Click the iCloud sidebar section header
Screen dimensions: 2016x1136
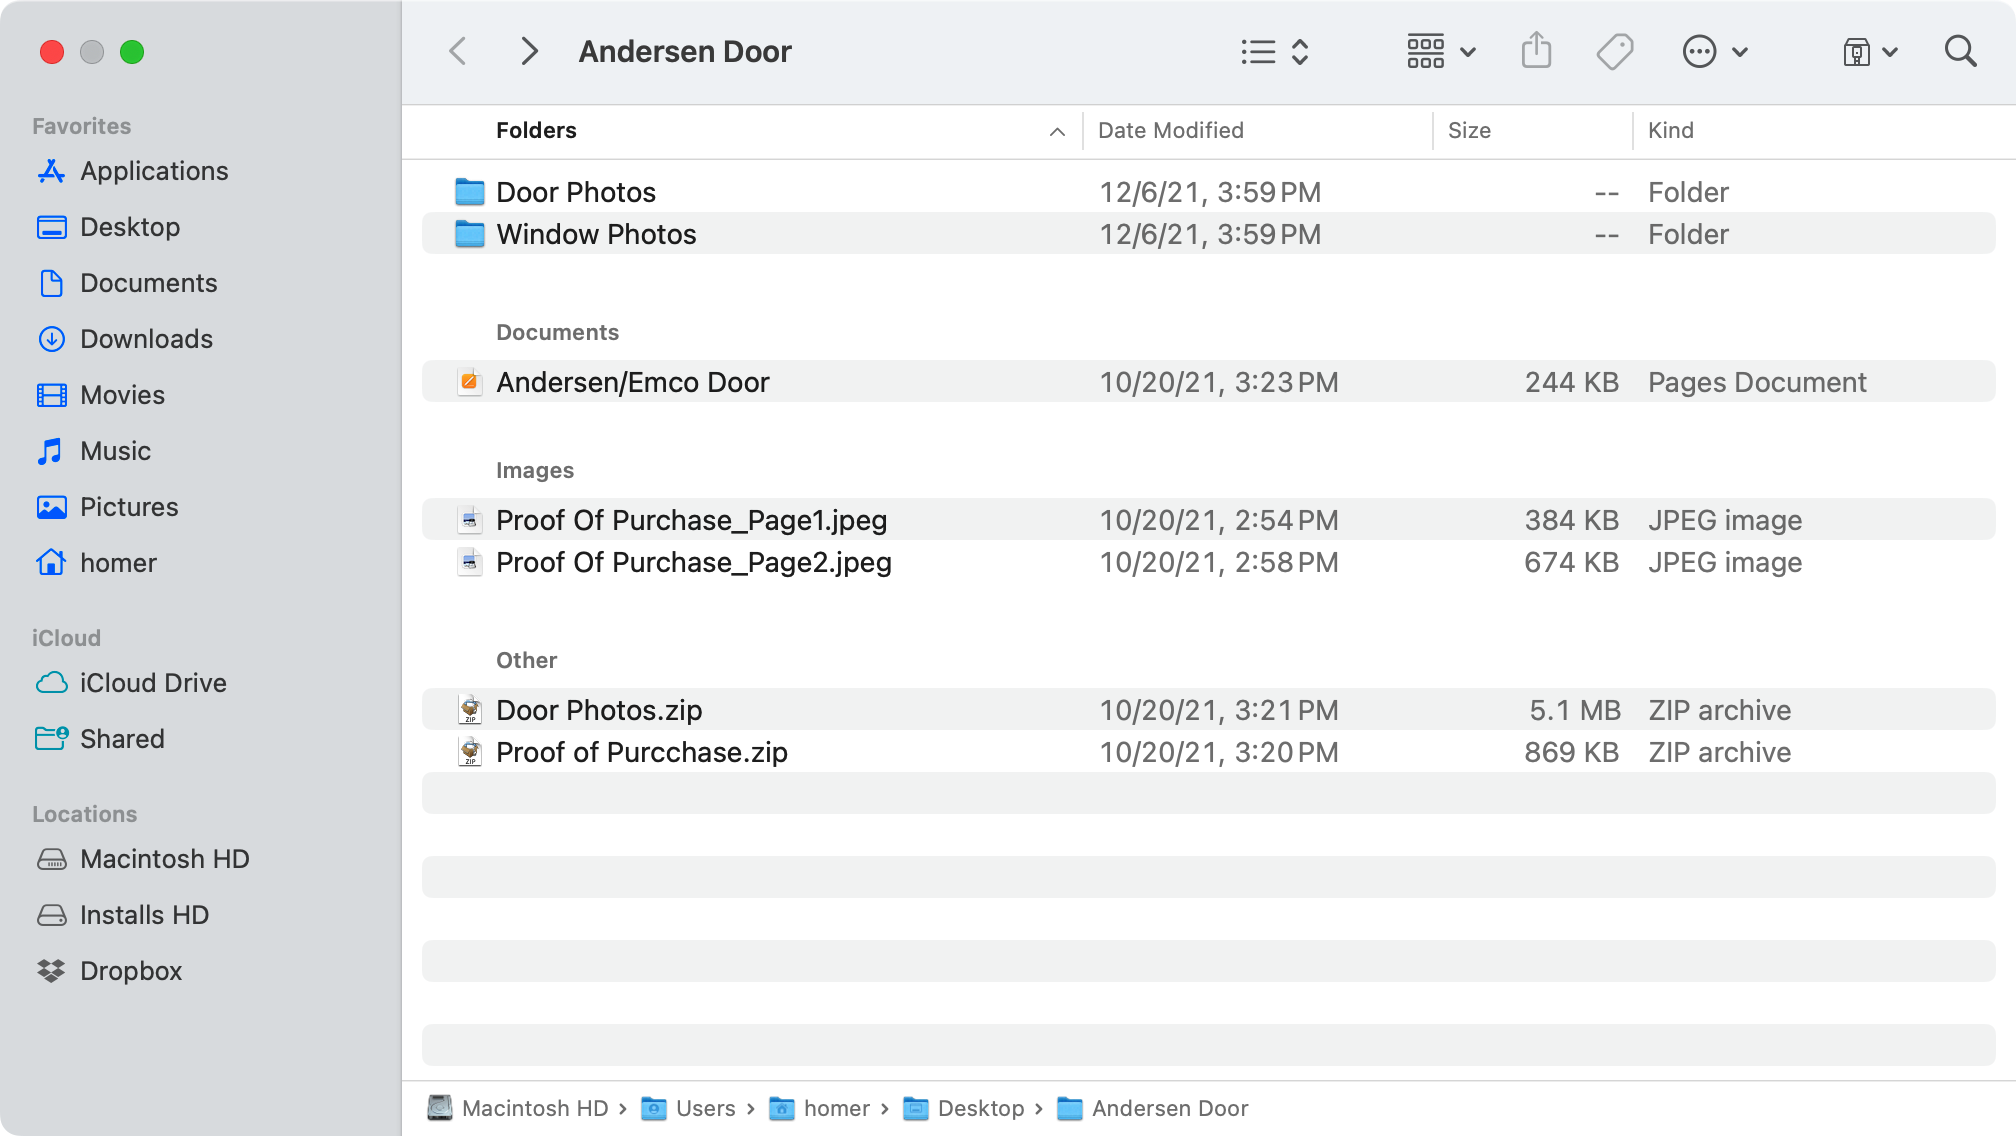pos(66,638)
